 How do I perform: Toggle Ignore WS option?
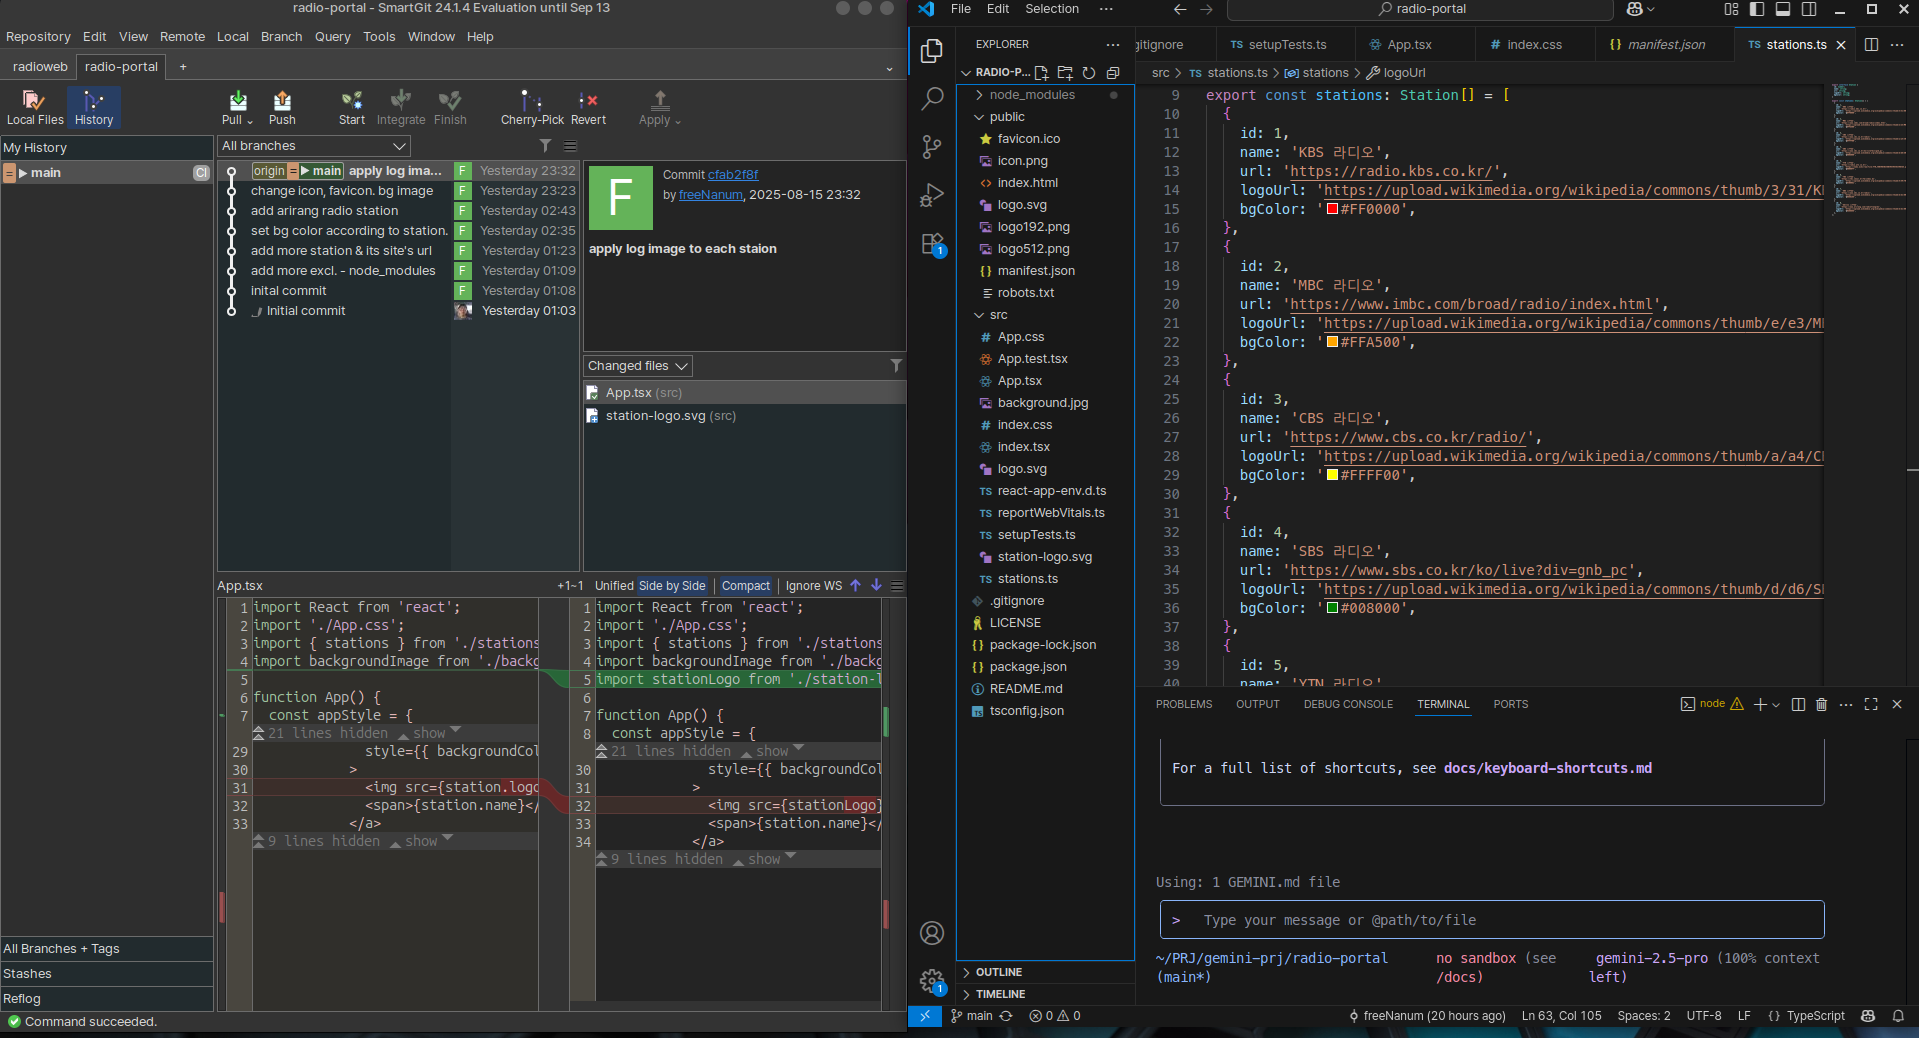[x=813, y=586]
